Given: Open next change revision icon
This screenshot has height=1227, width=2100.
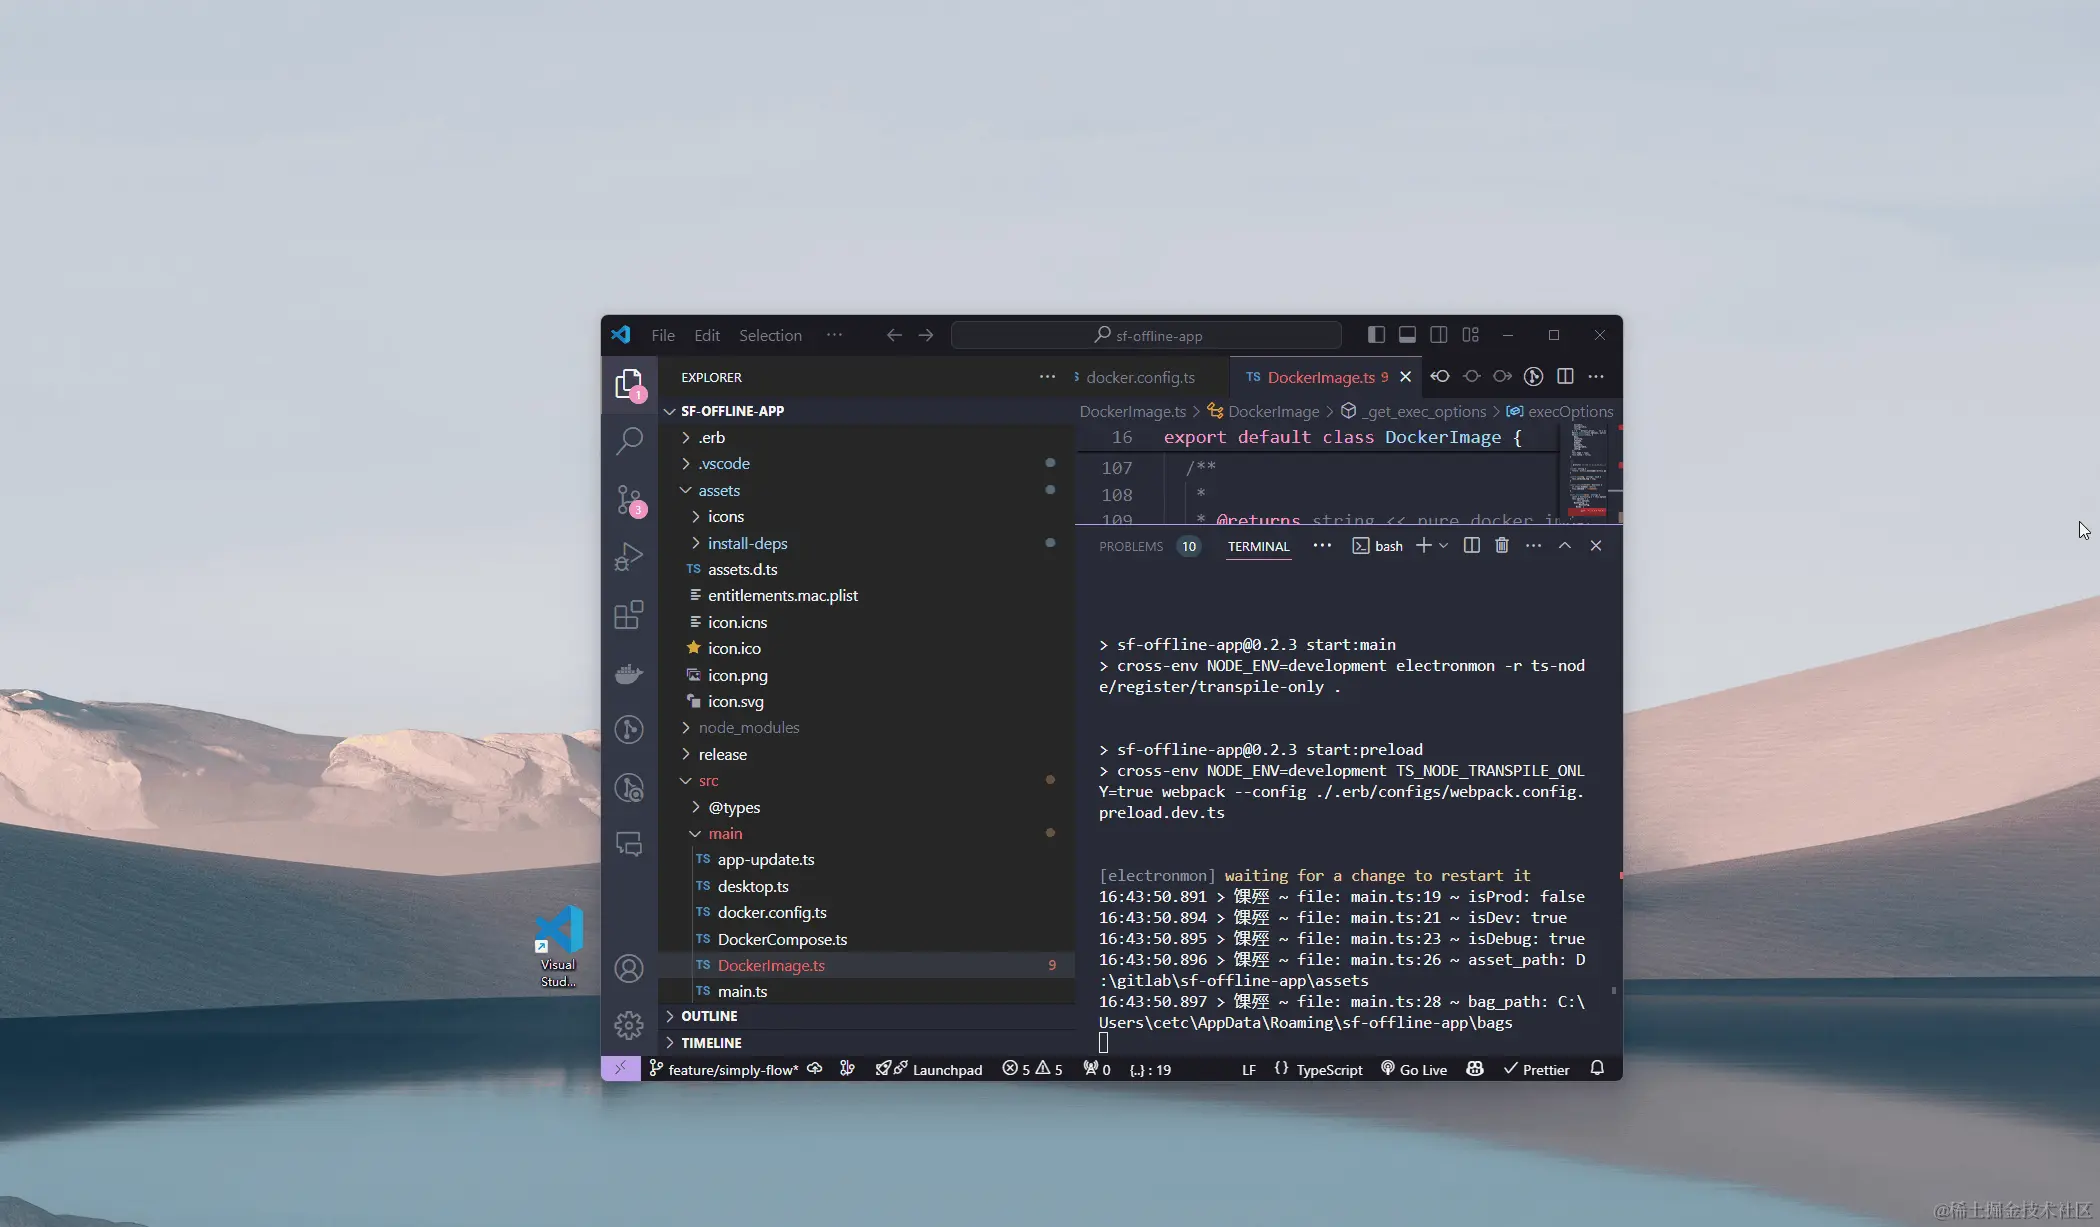Looking at the screenshot, I should pyautogui.click(x=1503, y=377).
